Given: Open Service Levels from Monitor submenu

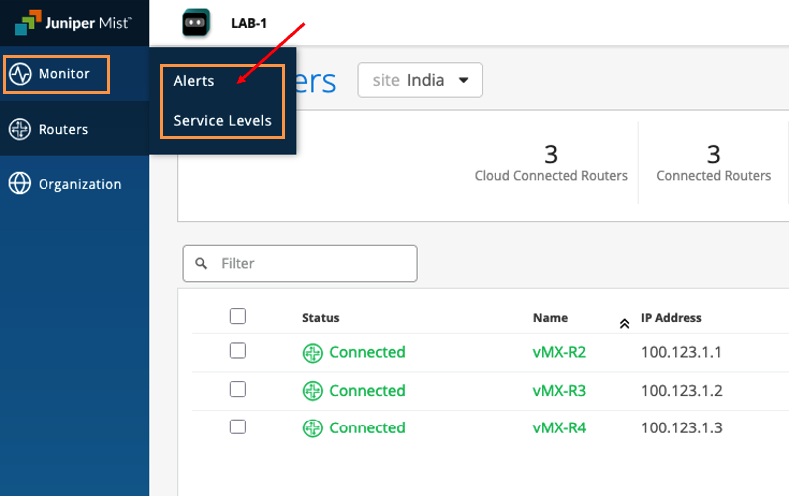Looking at the screenshot, I should (222, 121).
